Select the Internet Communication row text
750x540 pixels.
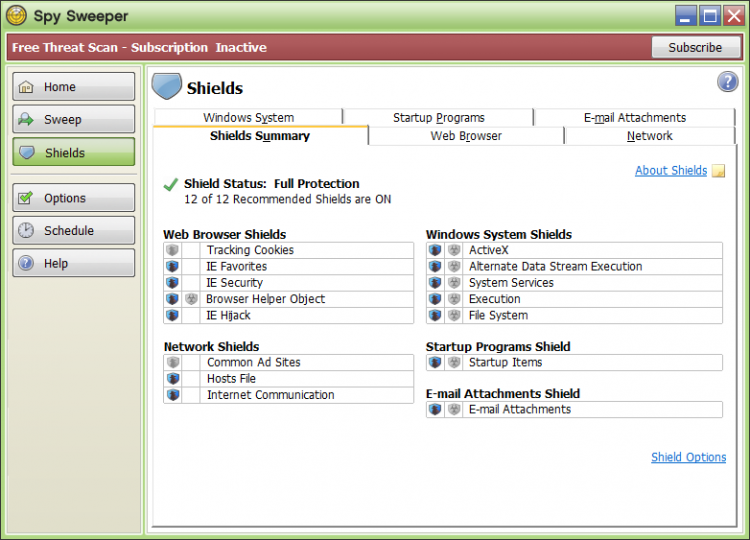(x=270, y=395)
